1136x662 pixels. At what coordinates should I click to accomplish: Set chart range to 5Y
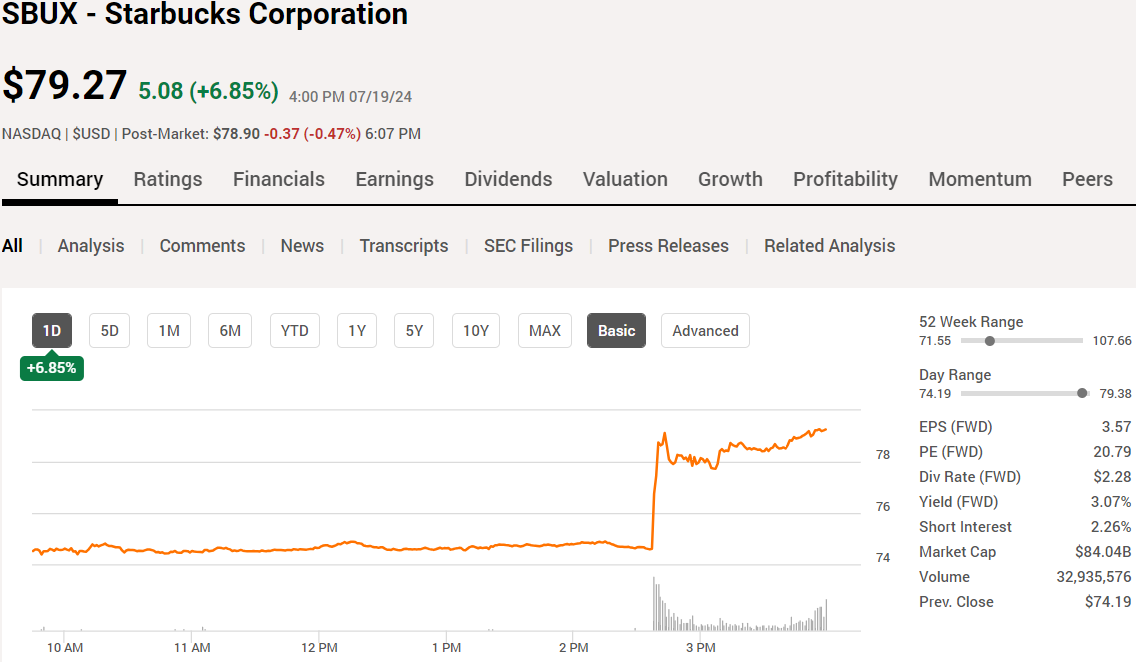point(414,330)
